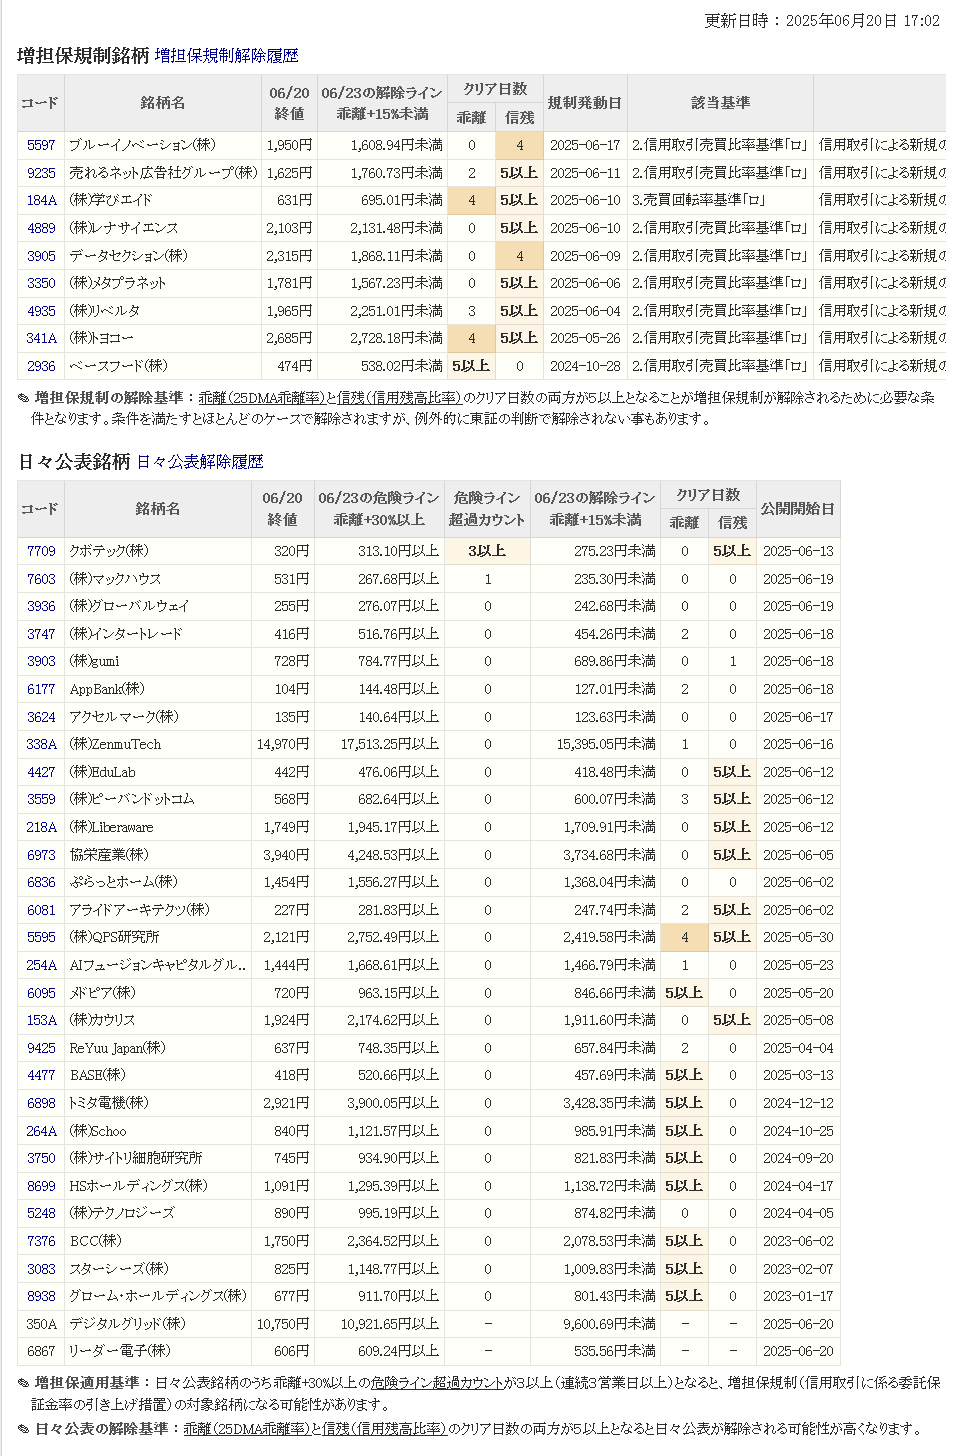Open stock code 6095 link
The image size is (953, 1456).
[41, 993]
